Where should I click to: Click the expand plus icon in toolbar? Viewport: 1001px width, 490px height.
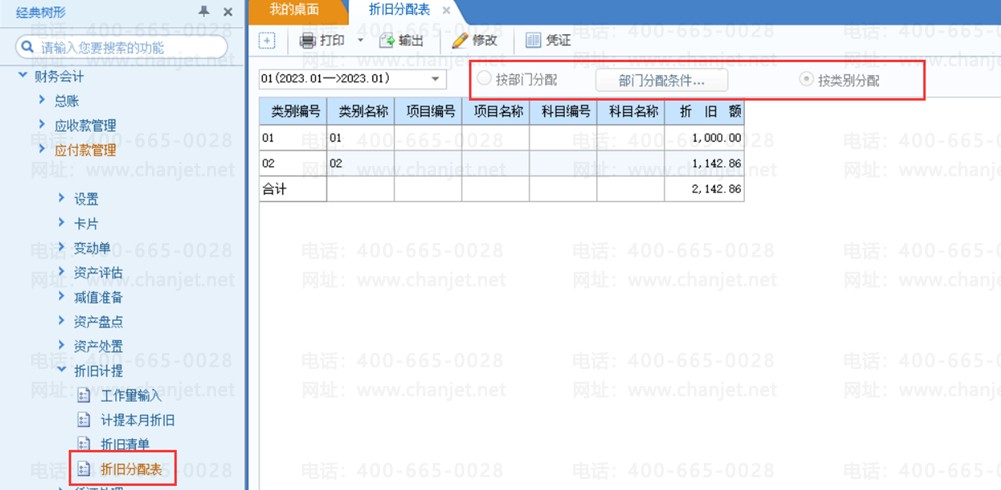click(267, 40)
